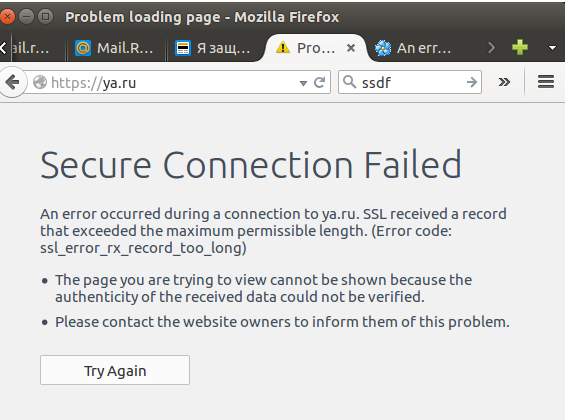Click the search magnifier icon in the search box
The height and width of the screenshot is (420, 571).
(350, 82)
